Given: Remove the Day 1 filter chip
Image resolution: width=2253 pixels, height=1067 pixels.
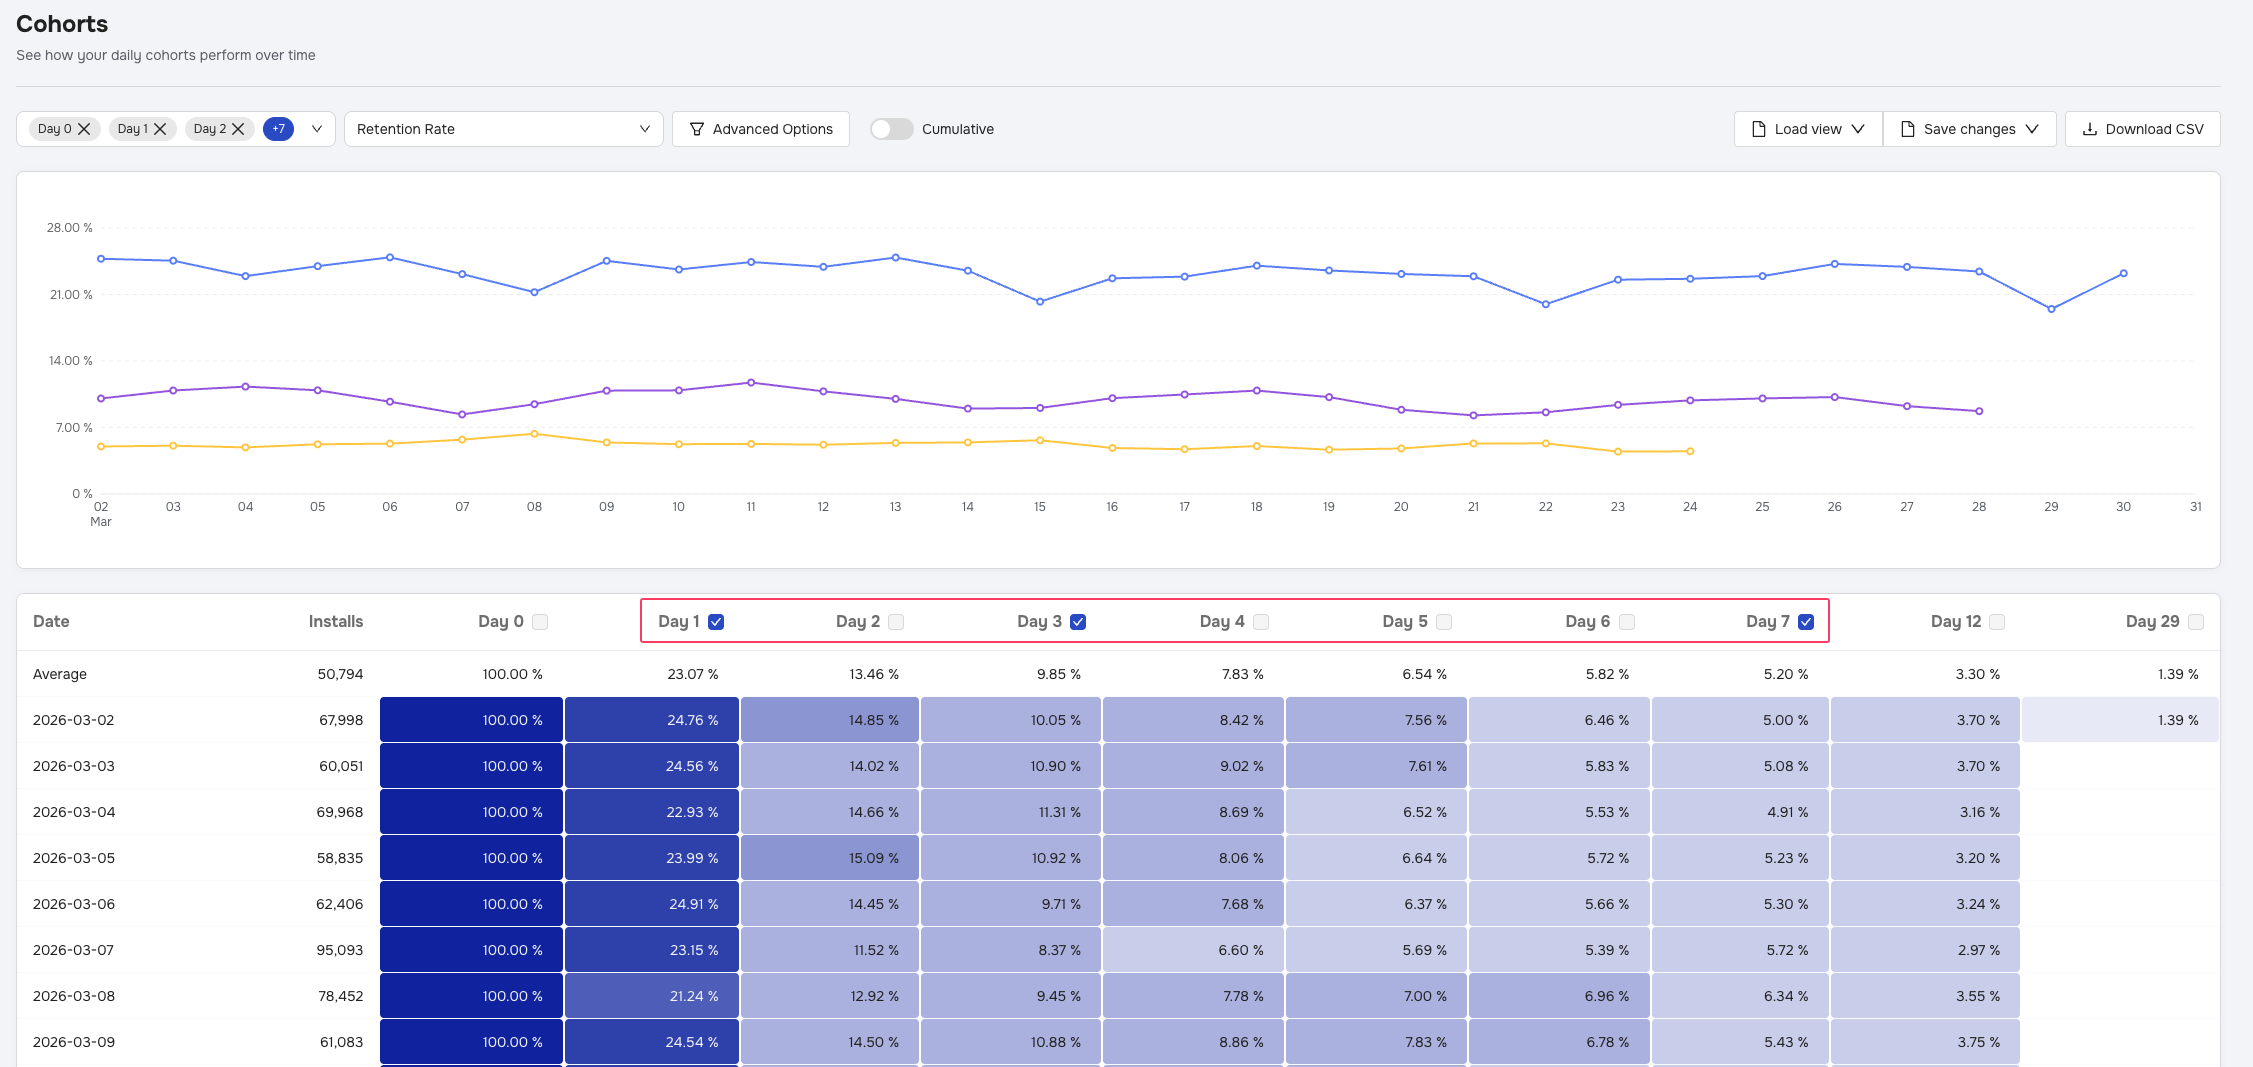Looking at the screenshot, I should [160, 129].
